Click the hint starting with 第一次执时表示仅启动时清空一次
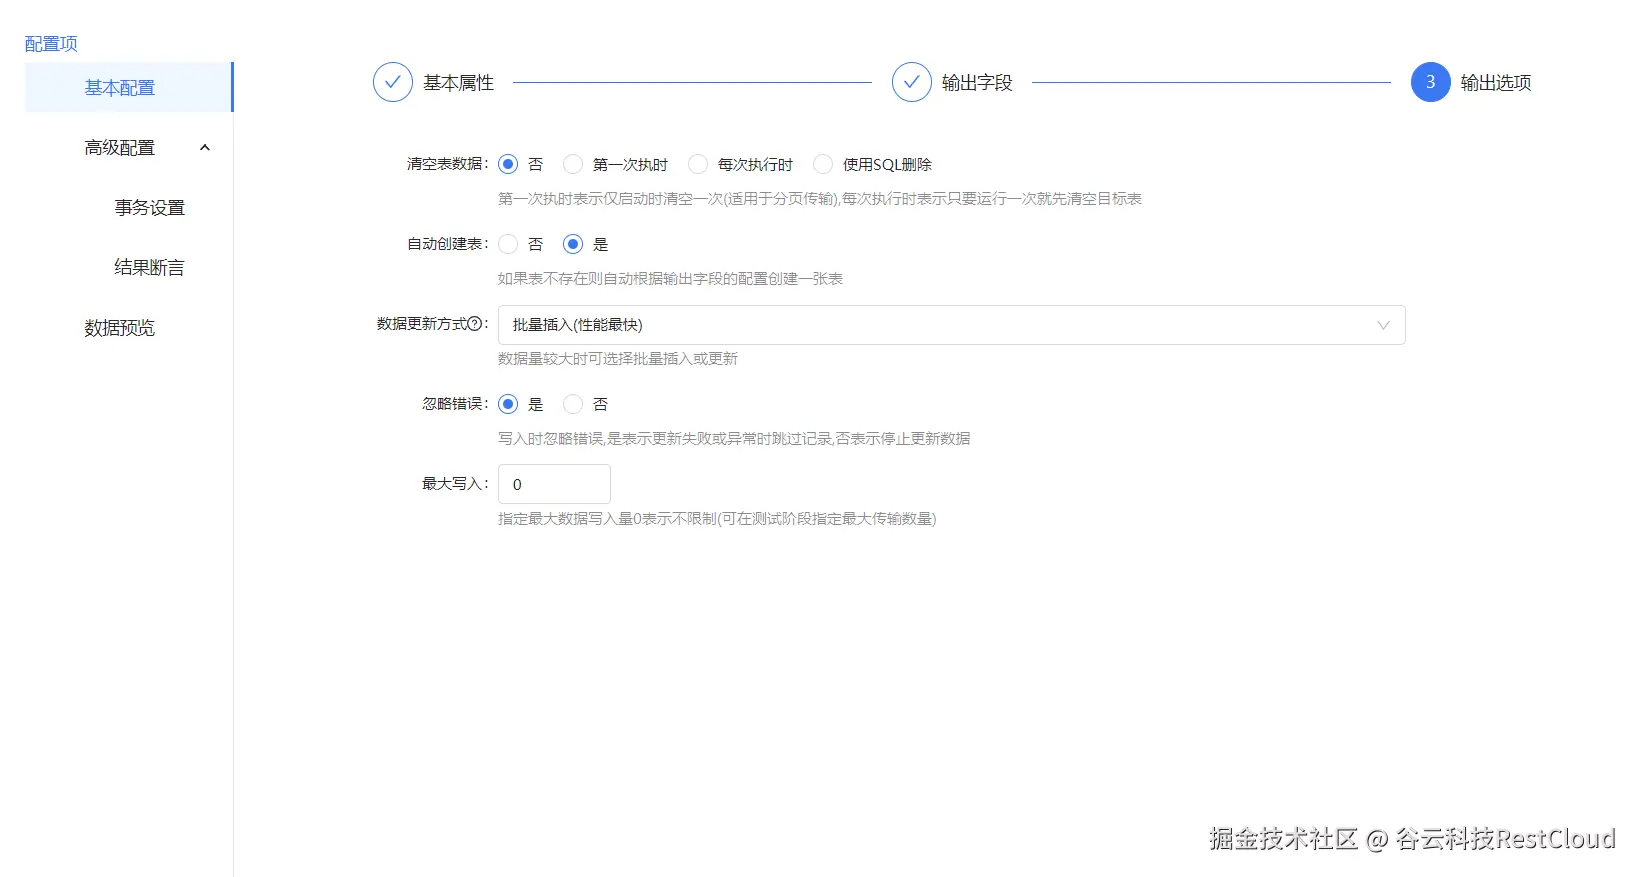This screenshot has width=1641, height=877. (820, 199)
